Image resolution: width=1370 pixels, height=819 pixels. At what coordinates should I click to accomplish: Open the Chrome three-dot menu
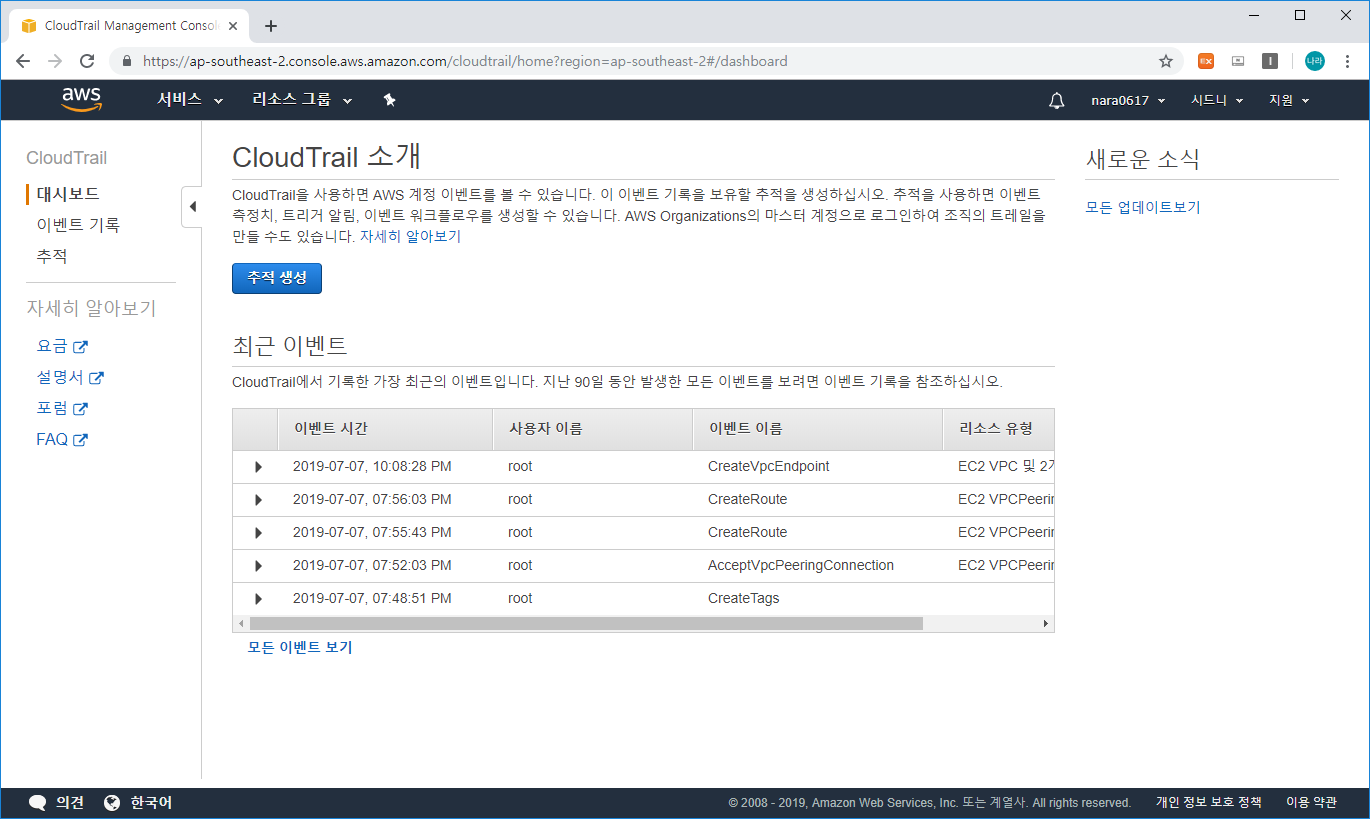coord(1347,61)
